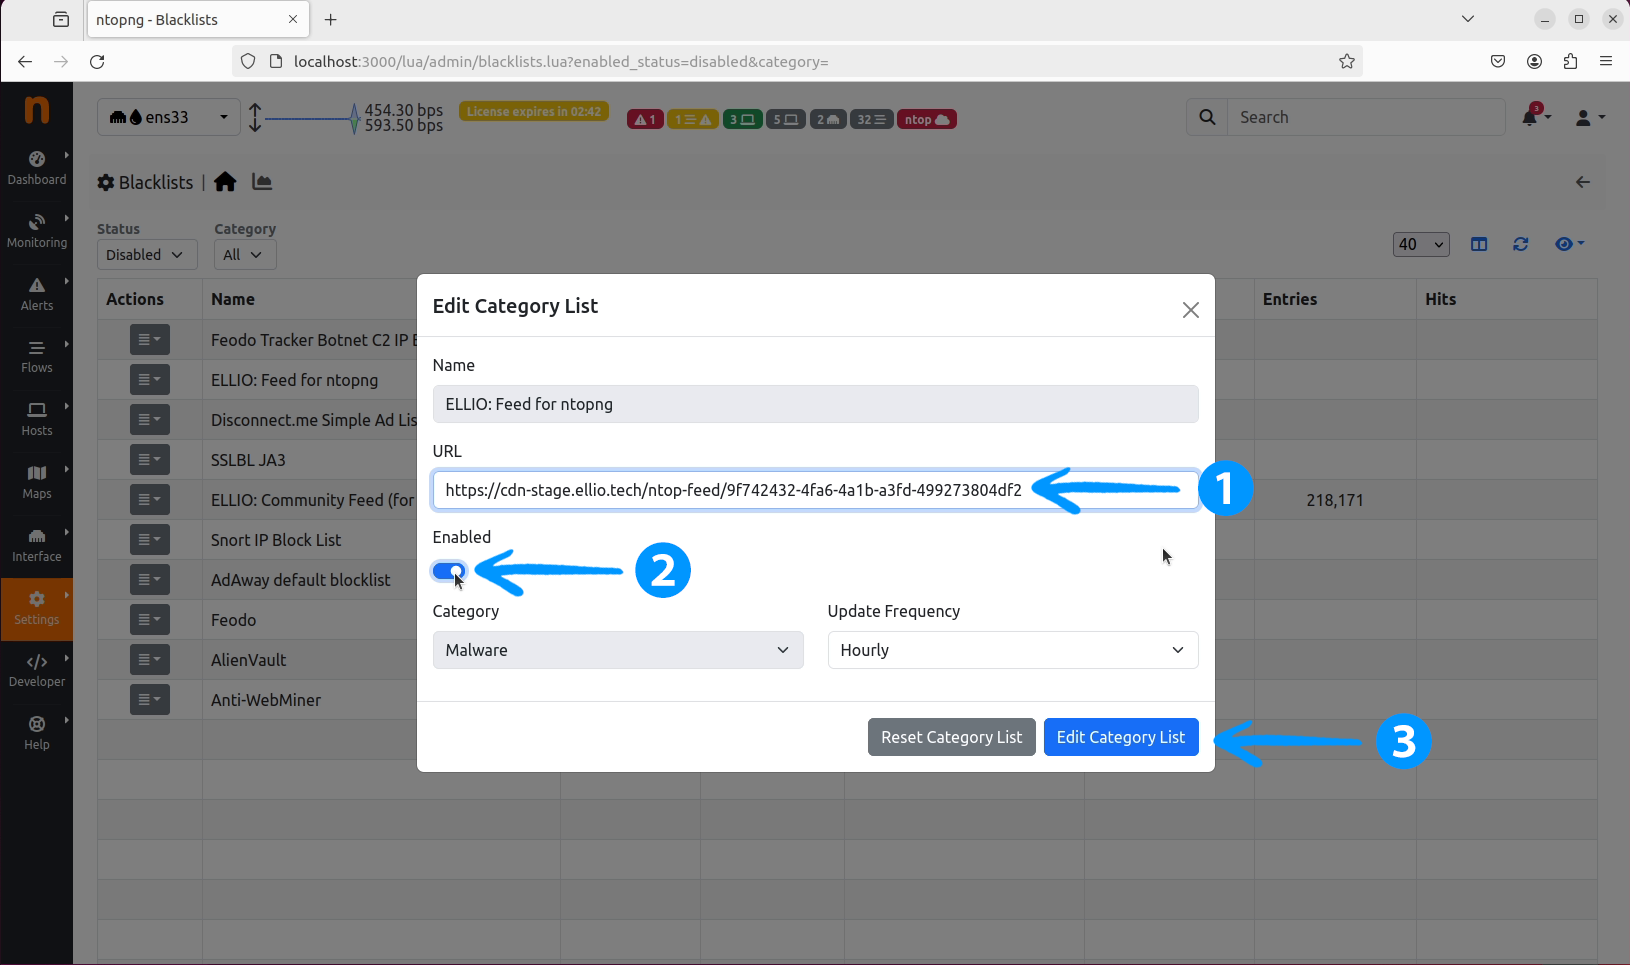Viewport: 1630px width, 965px height.
Task: Bookmark page with the star icon
Action: coord(1346,61)
